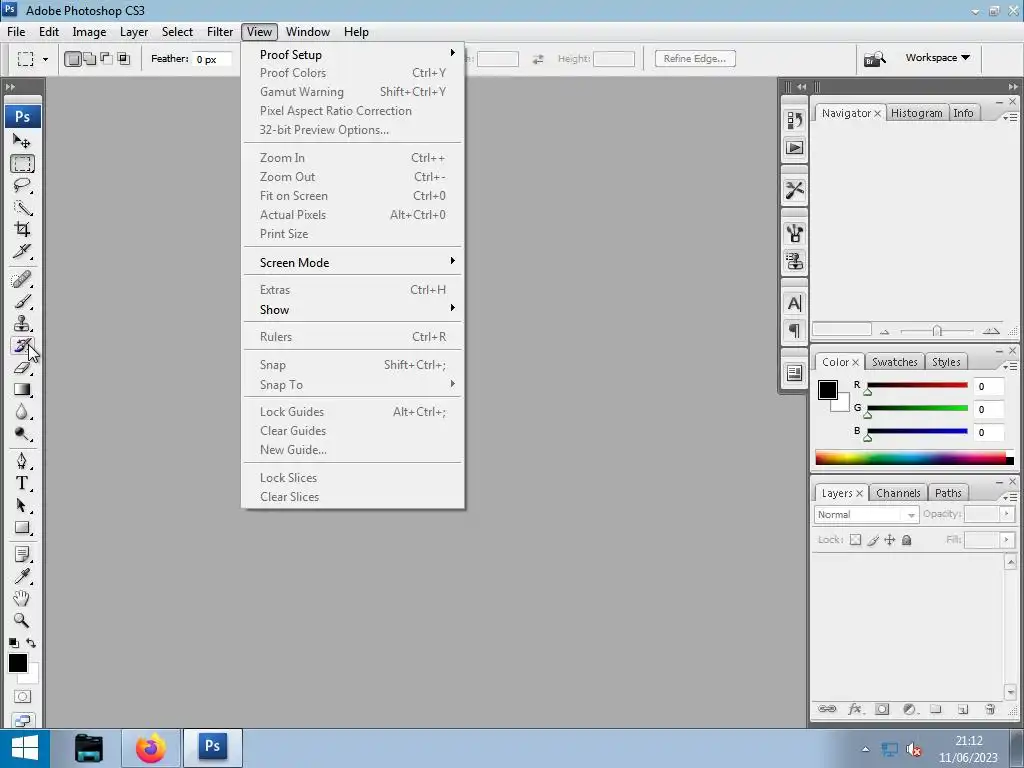Select the Lasso tool

pos(22,185)
